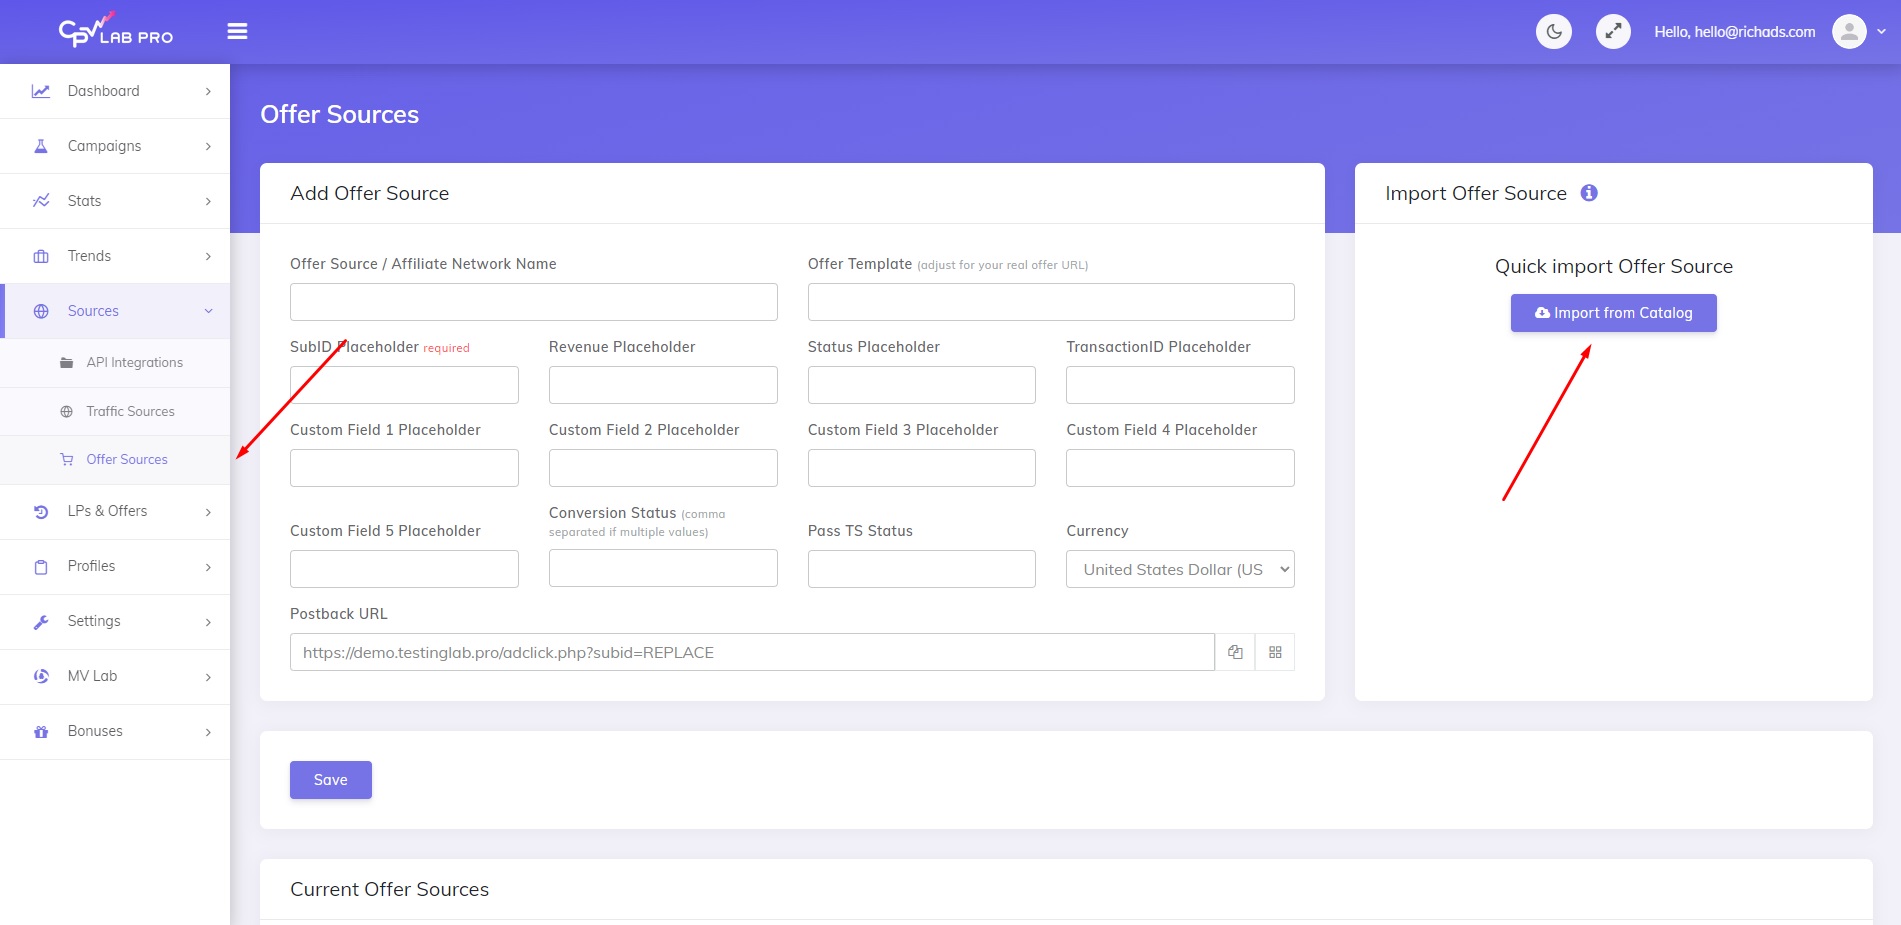
Task: Focus the Custom Field 1 Placeholder input
Action: 404,468
